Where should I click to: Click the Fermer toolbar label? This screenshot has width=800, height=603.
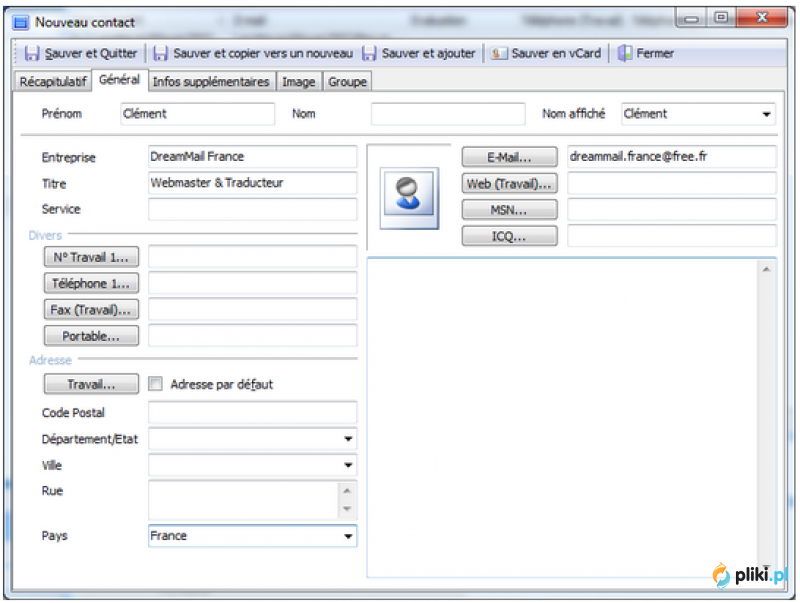(x=655, y=53)
